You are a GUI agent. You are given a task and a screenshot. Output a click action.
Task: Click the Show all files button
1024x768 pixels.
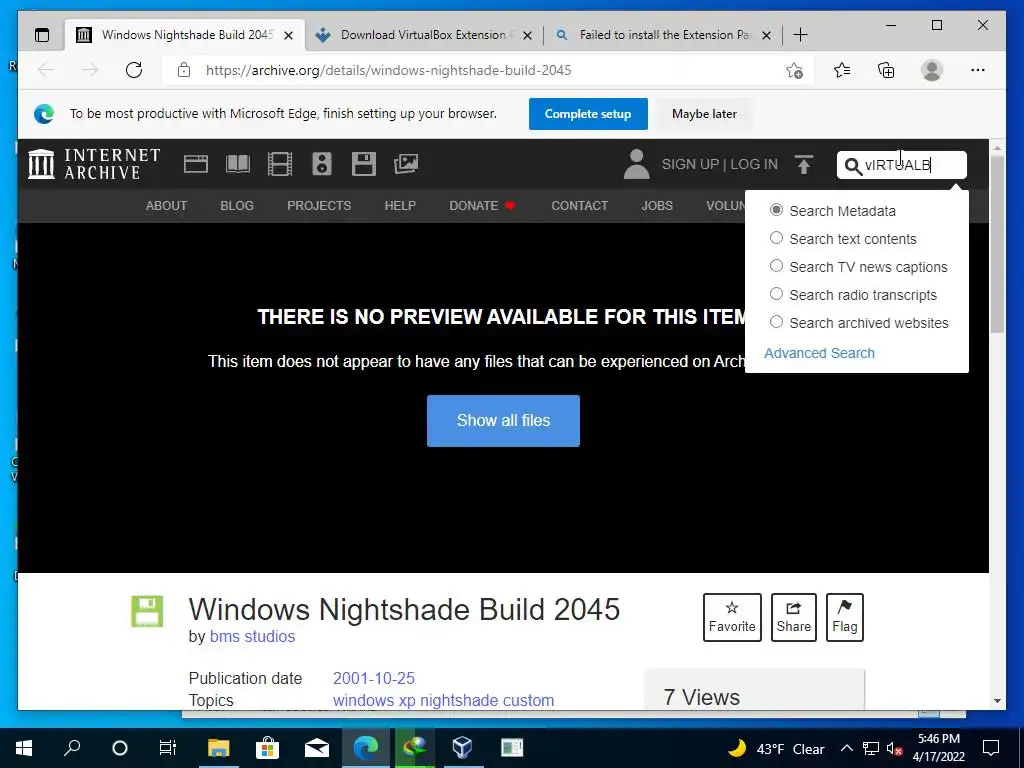coord(503,421)
